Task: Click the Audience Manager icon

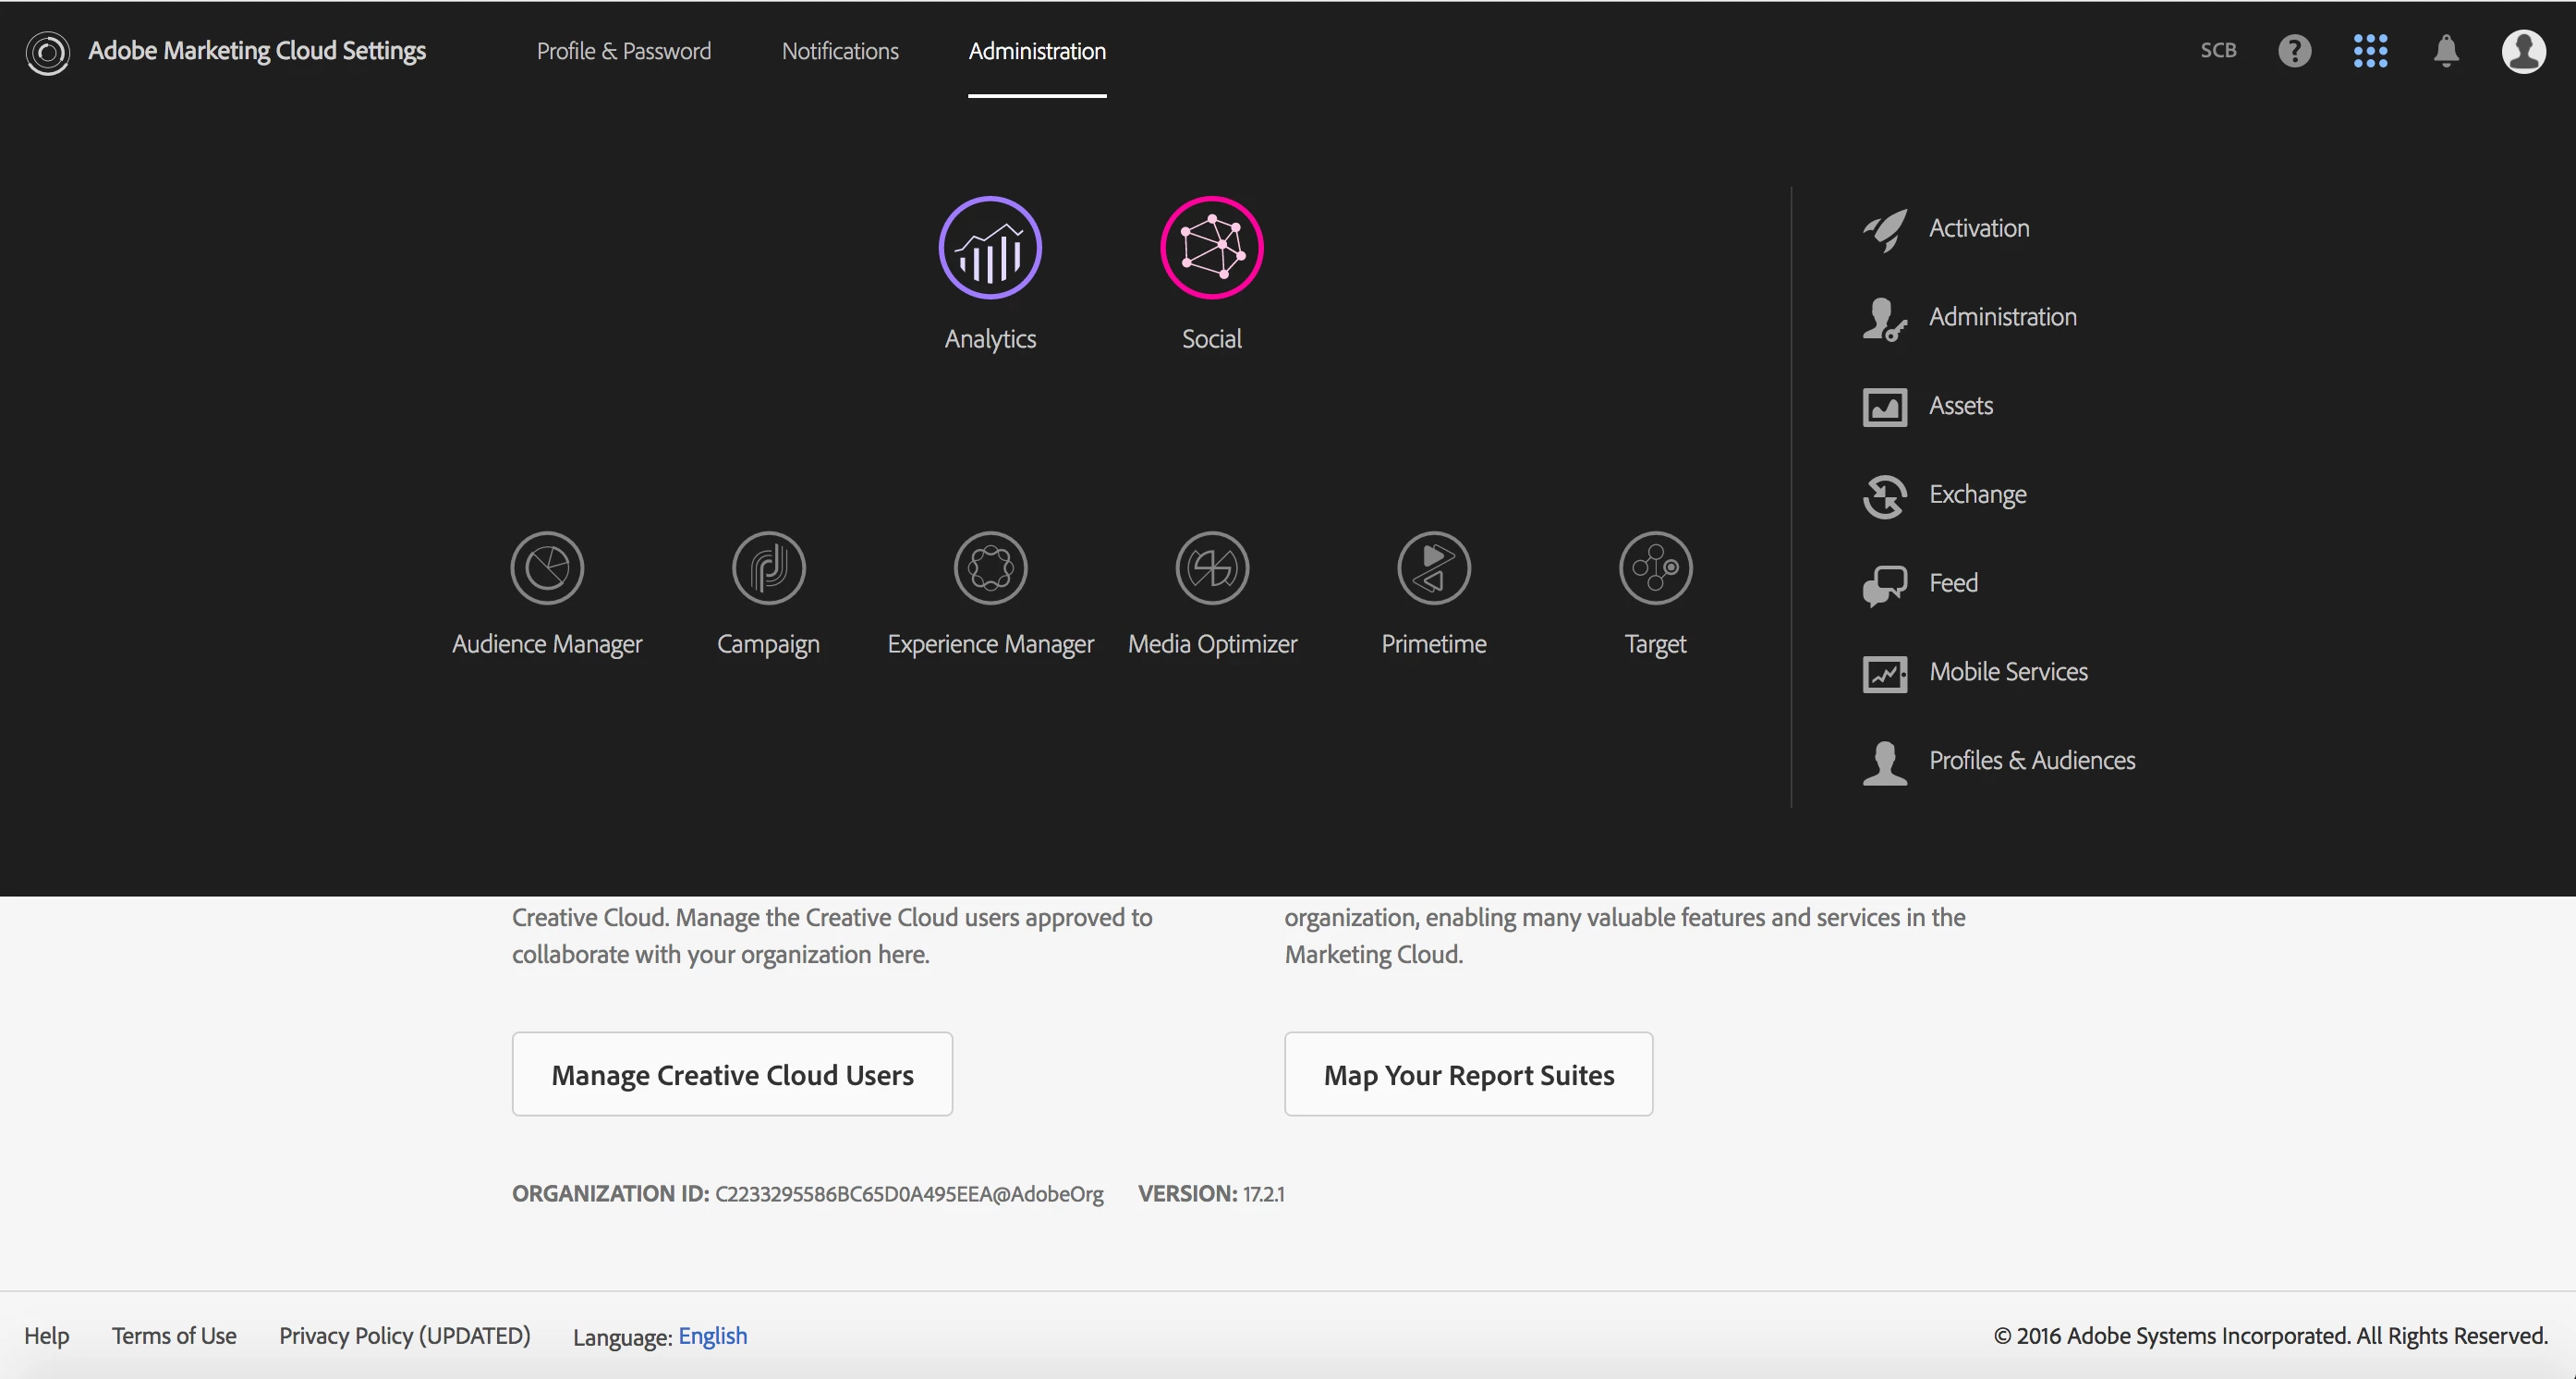Action: [x=547, y=568]
